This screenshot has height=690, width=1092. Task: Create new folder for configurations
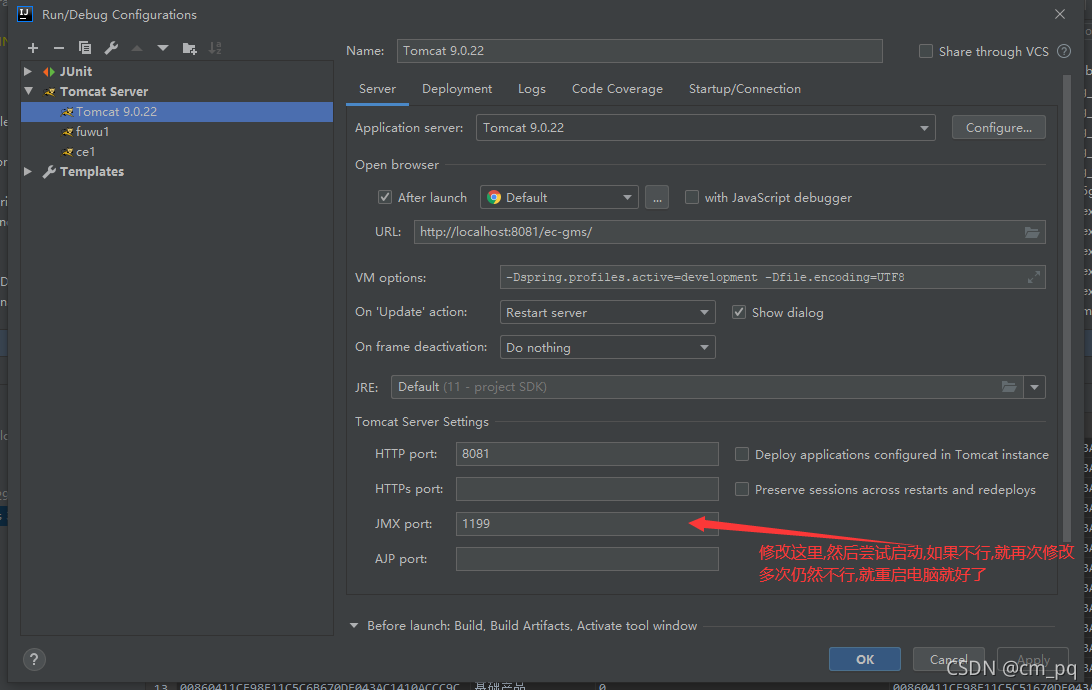[x=189, y=48]
